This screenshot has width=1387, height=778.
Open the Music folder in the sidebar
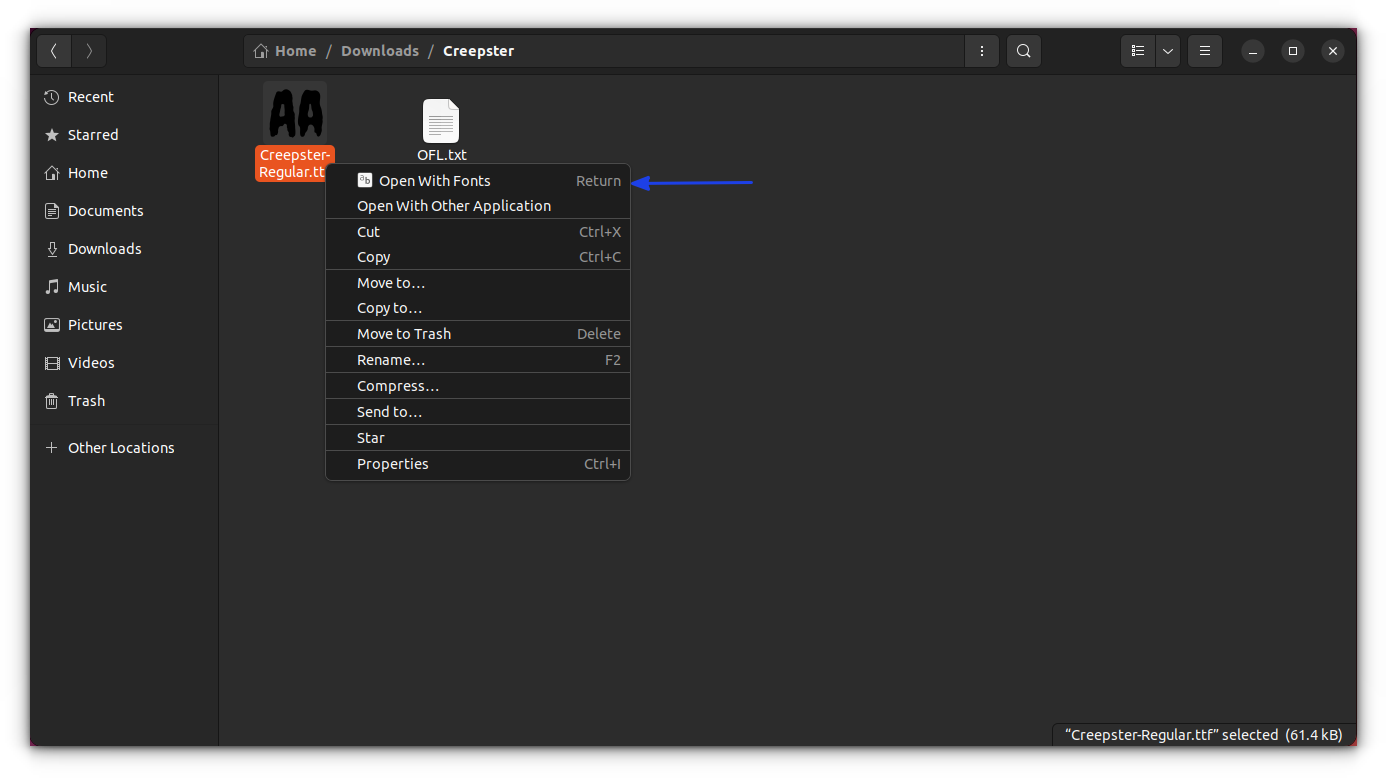click(x=88, y=286)
